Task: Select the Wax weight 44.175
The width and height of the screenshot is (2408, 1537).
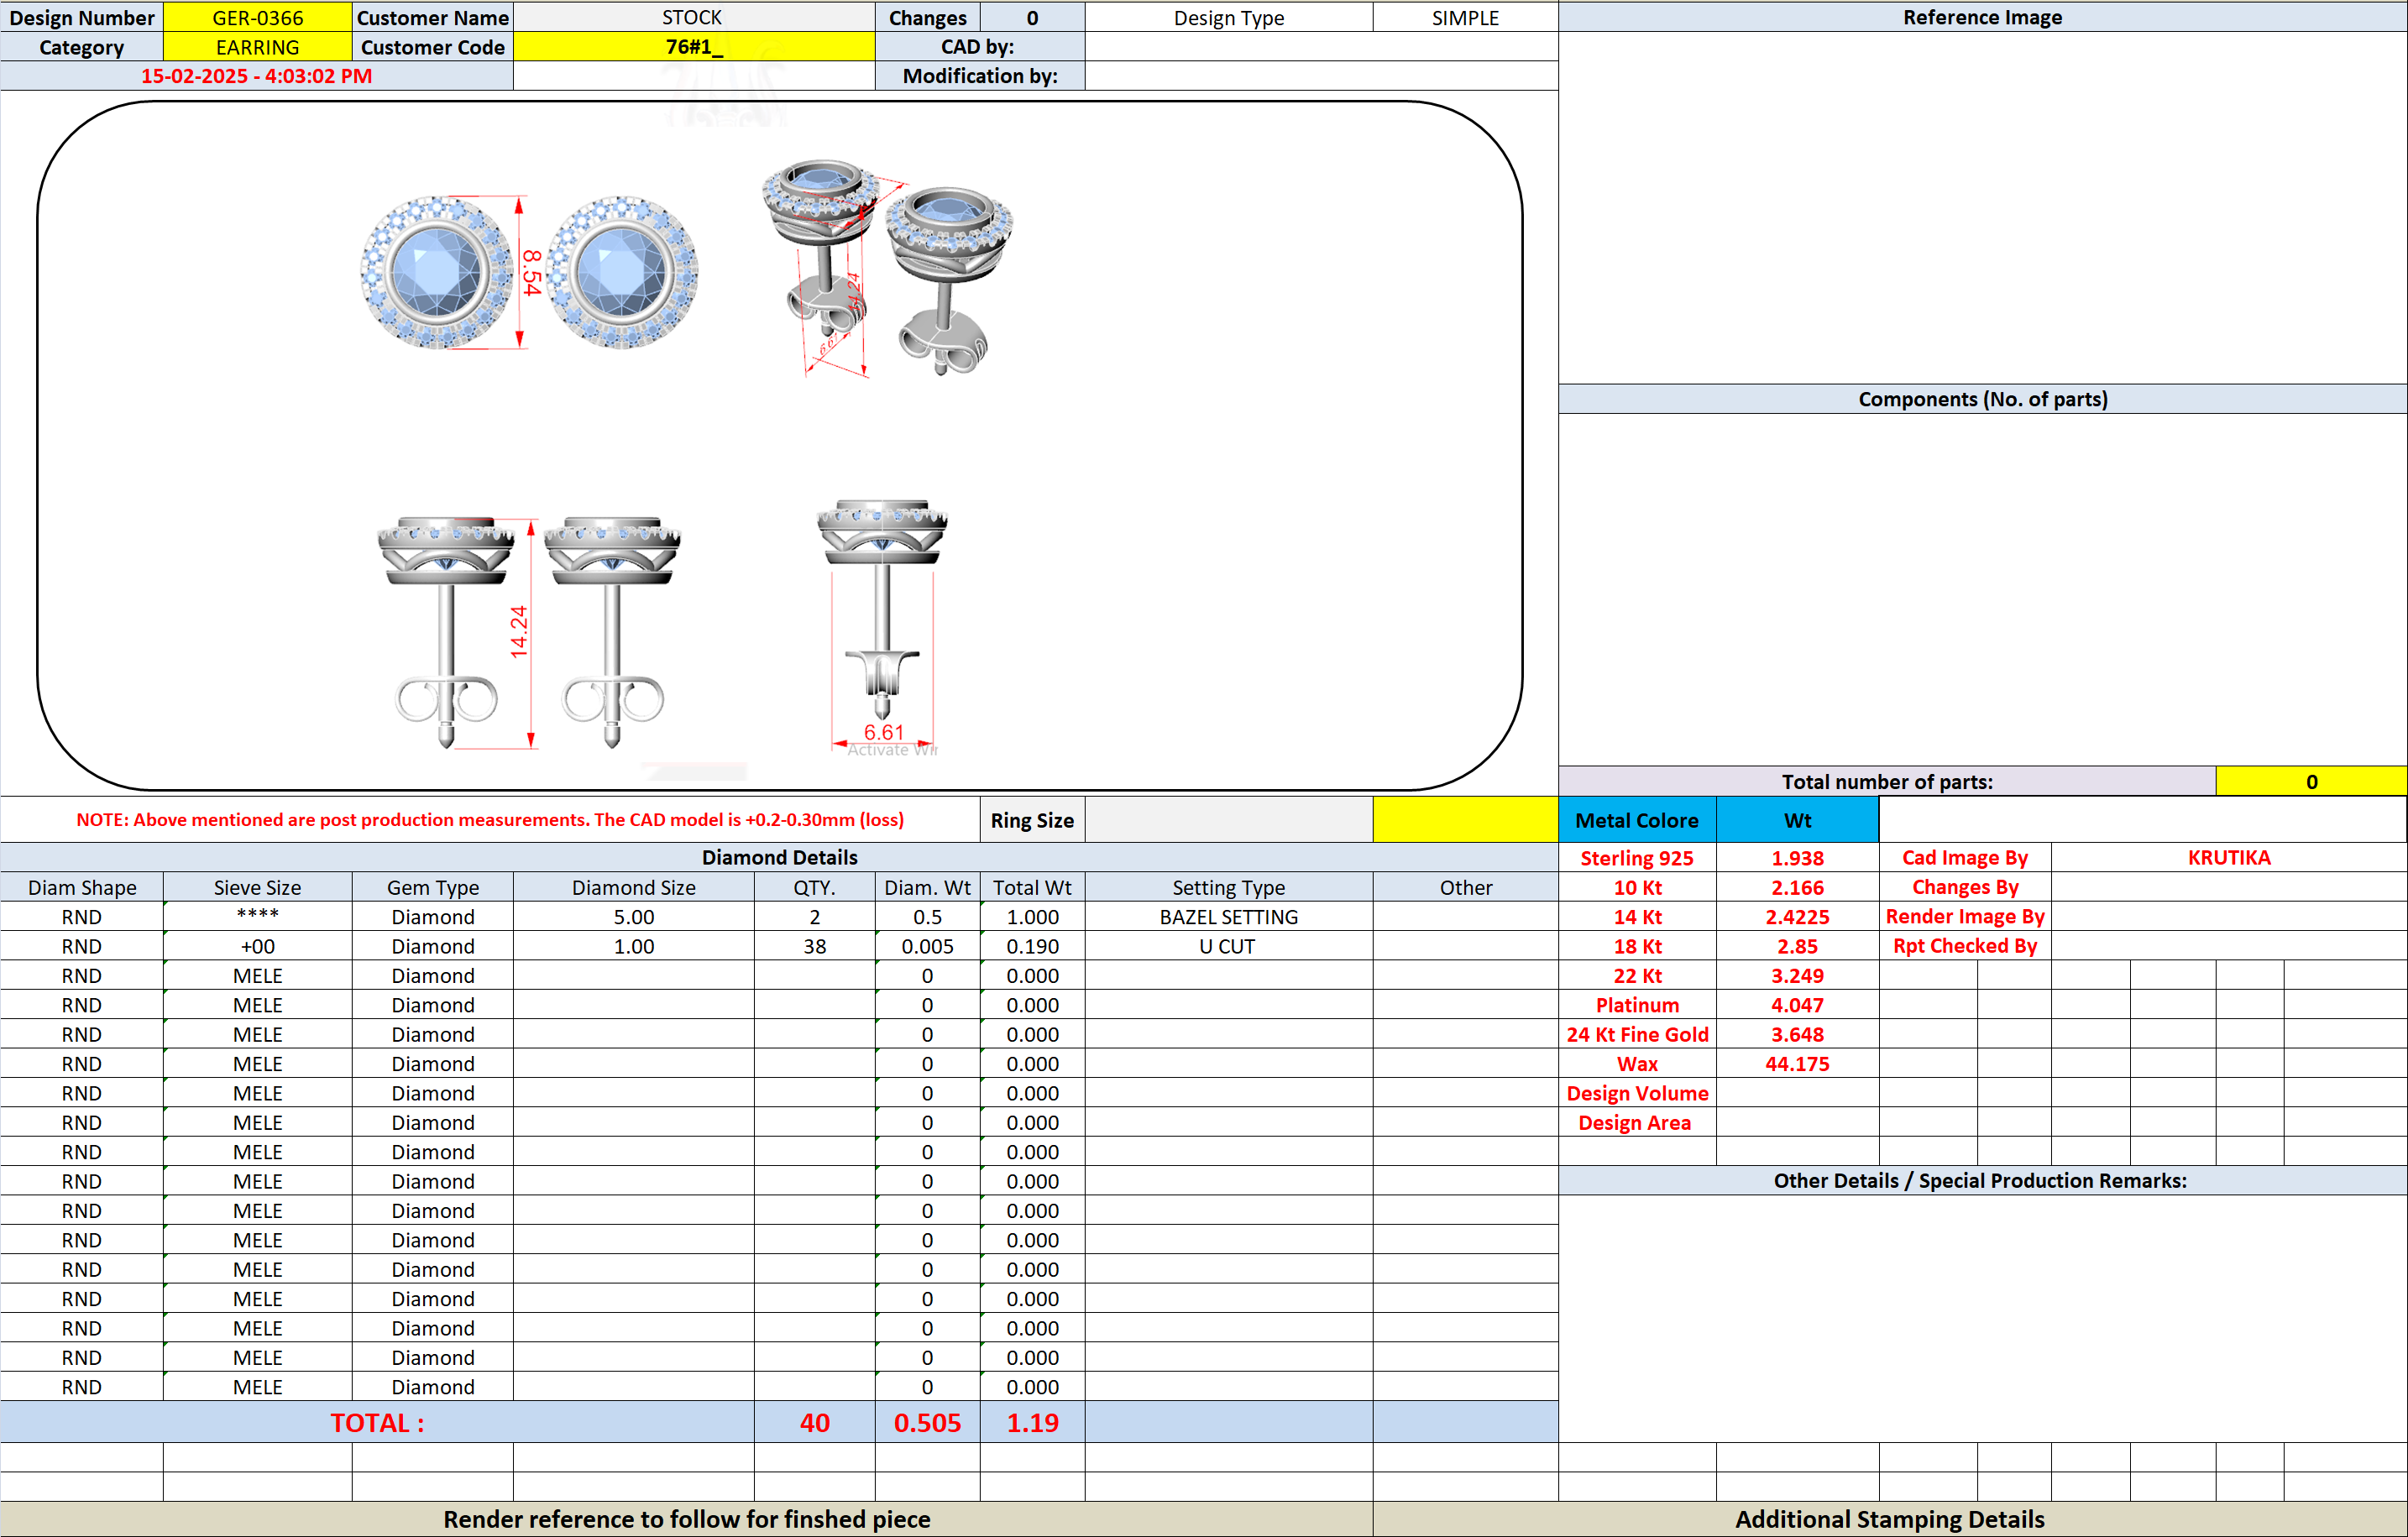Action: point(1797,1064)
